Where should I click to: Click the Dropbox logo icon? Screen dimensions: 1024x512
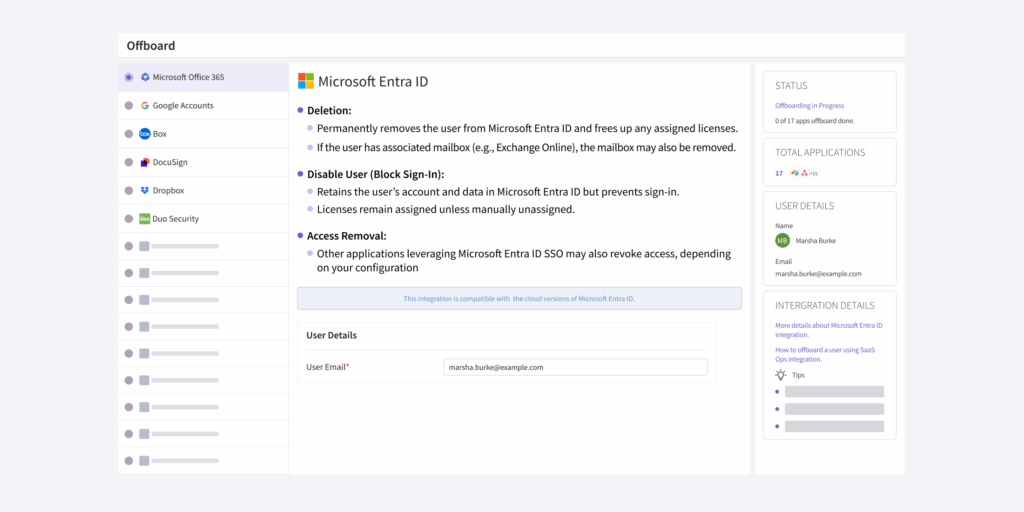pyautogui.click(x=145, y=191)
